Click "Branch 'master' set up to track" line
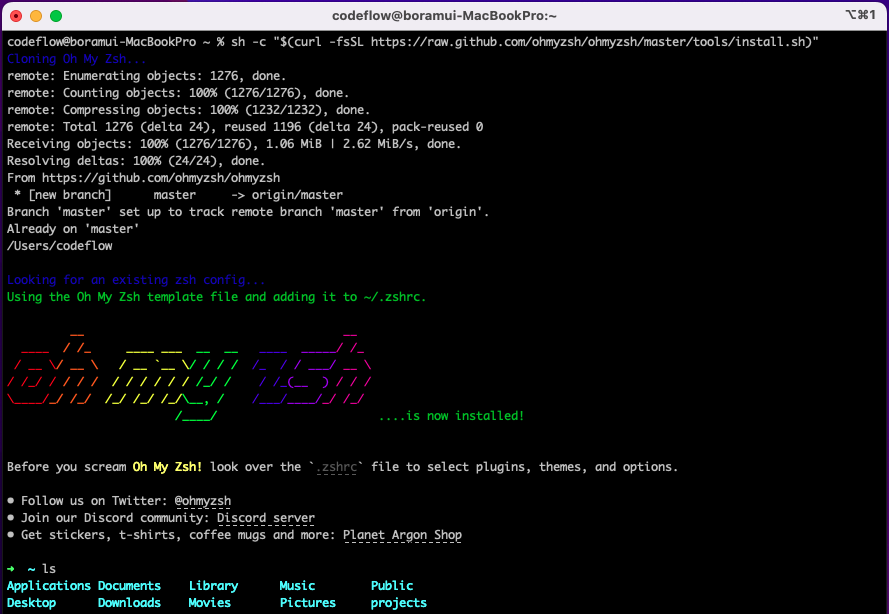 coord(248,212)
